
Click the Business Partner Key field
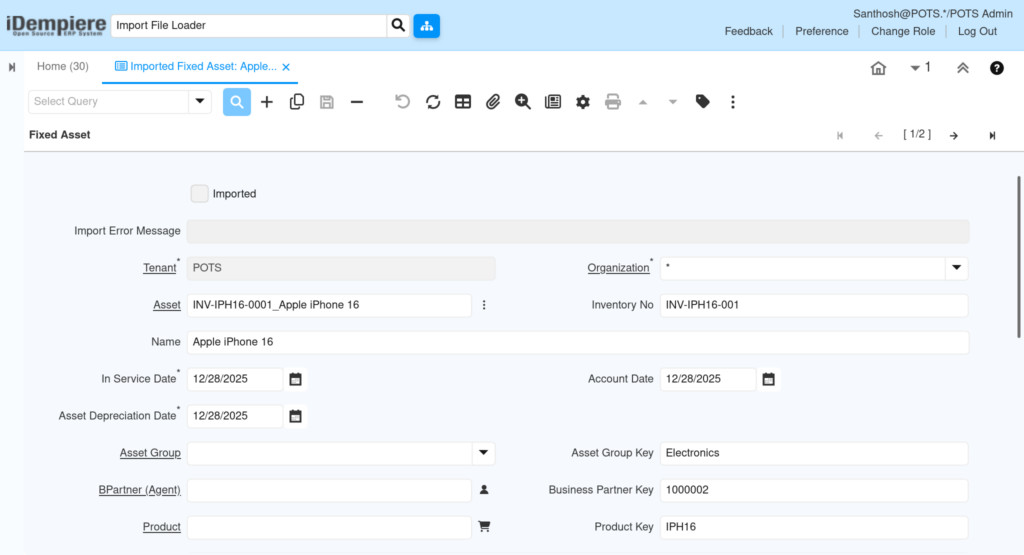(814, 490)
